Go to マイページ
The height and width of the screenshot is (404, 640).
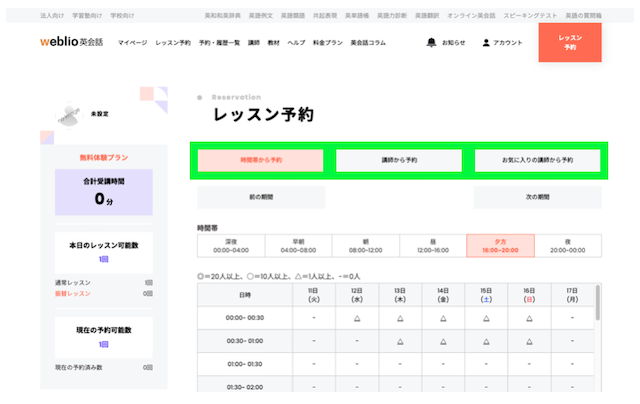click(133, 42)
